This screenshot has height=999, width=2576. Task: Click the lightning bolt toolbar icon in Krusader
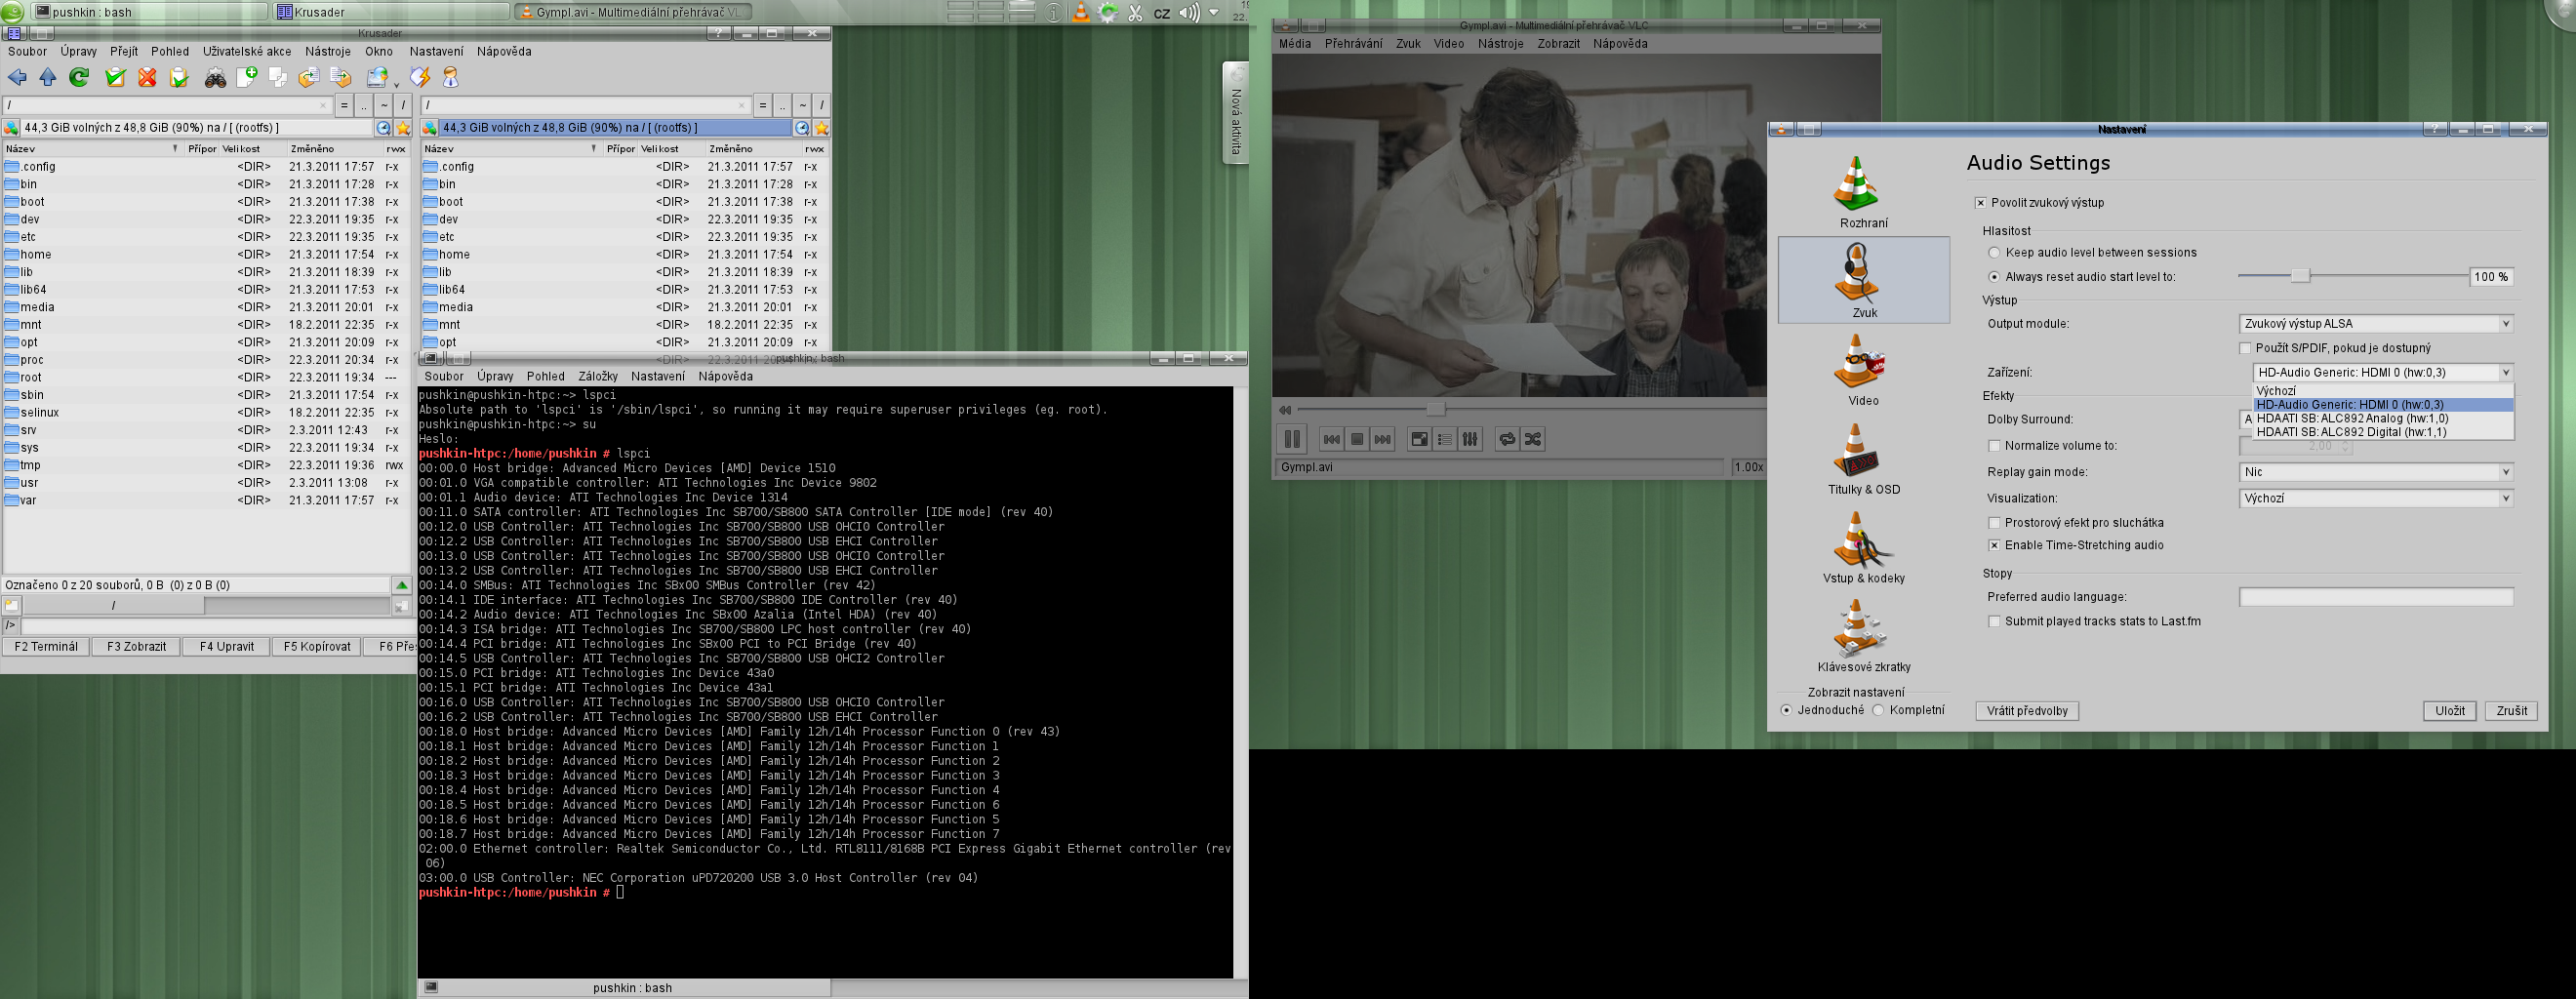420,77
